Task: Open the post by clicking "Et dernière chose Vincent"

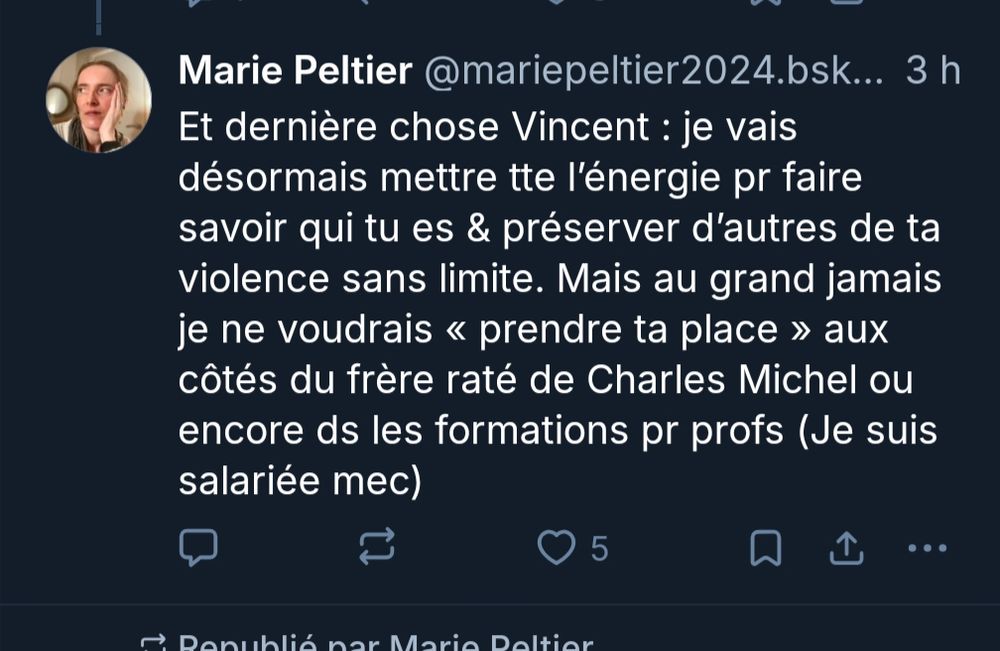Action: (x=414, y=127)
